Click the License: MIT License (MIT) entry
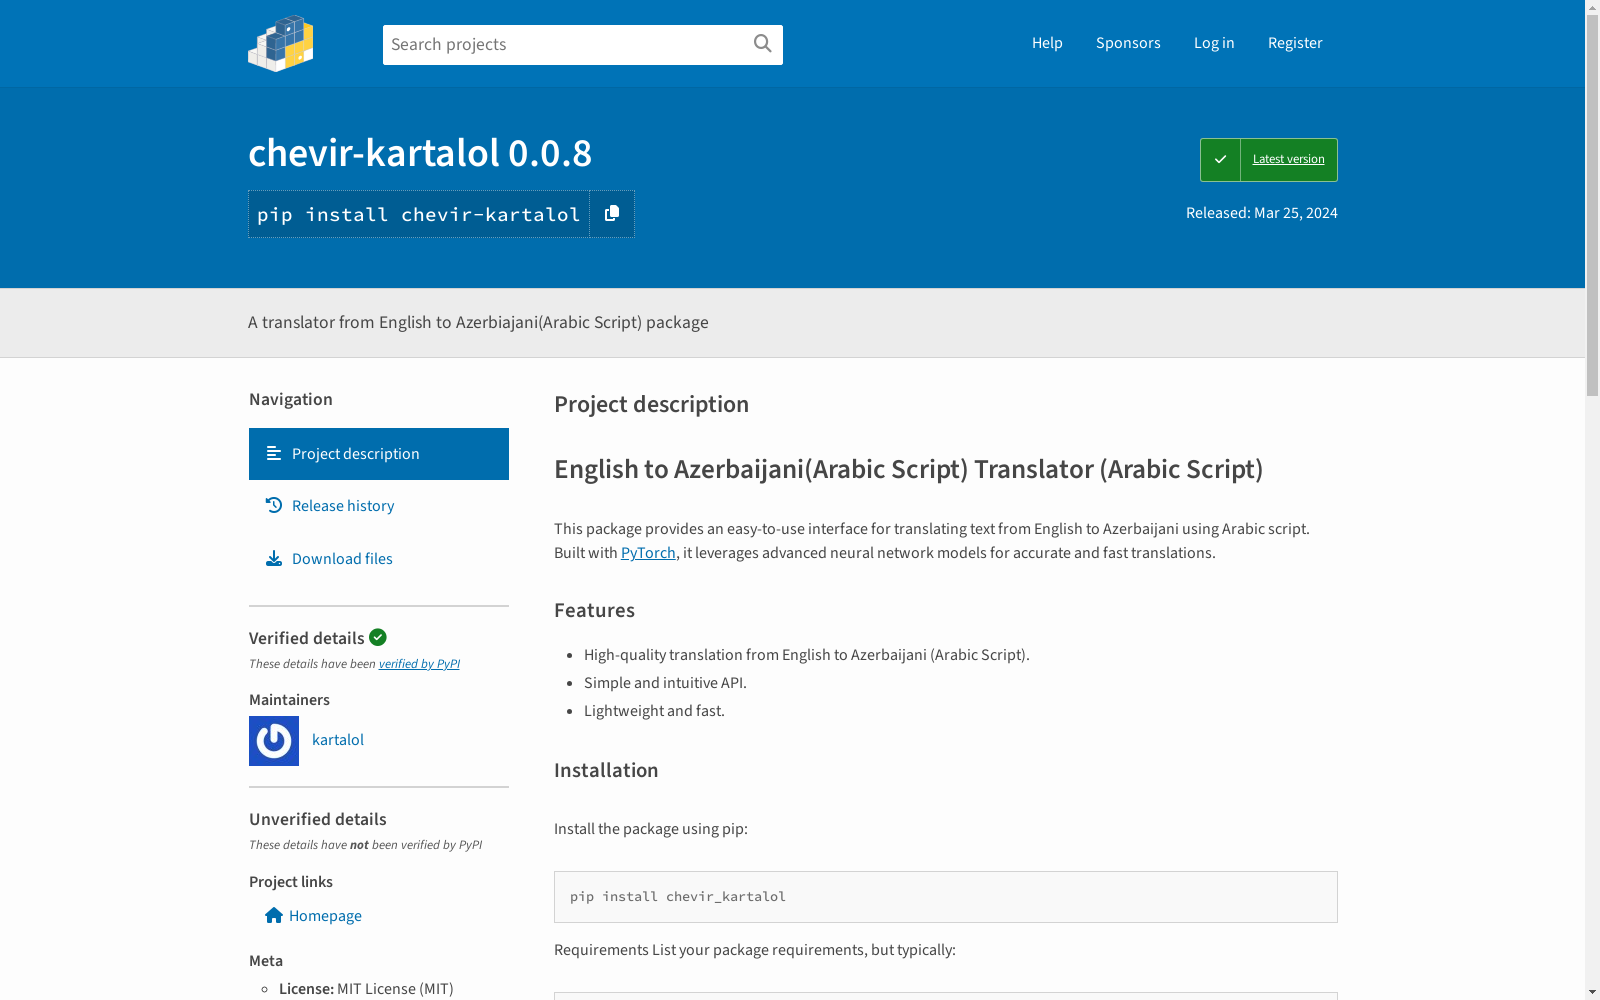 tap(366, 989)
